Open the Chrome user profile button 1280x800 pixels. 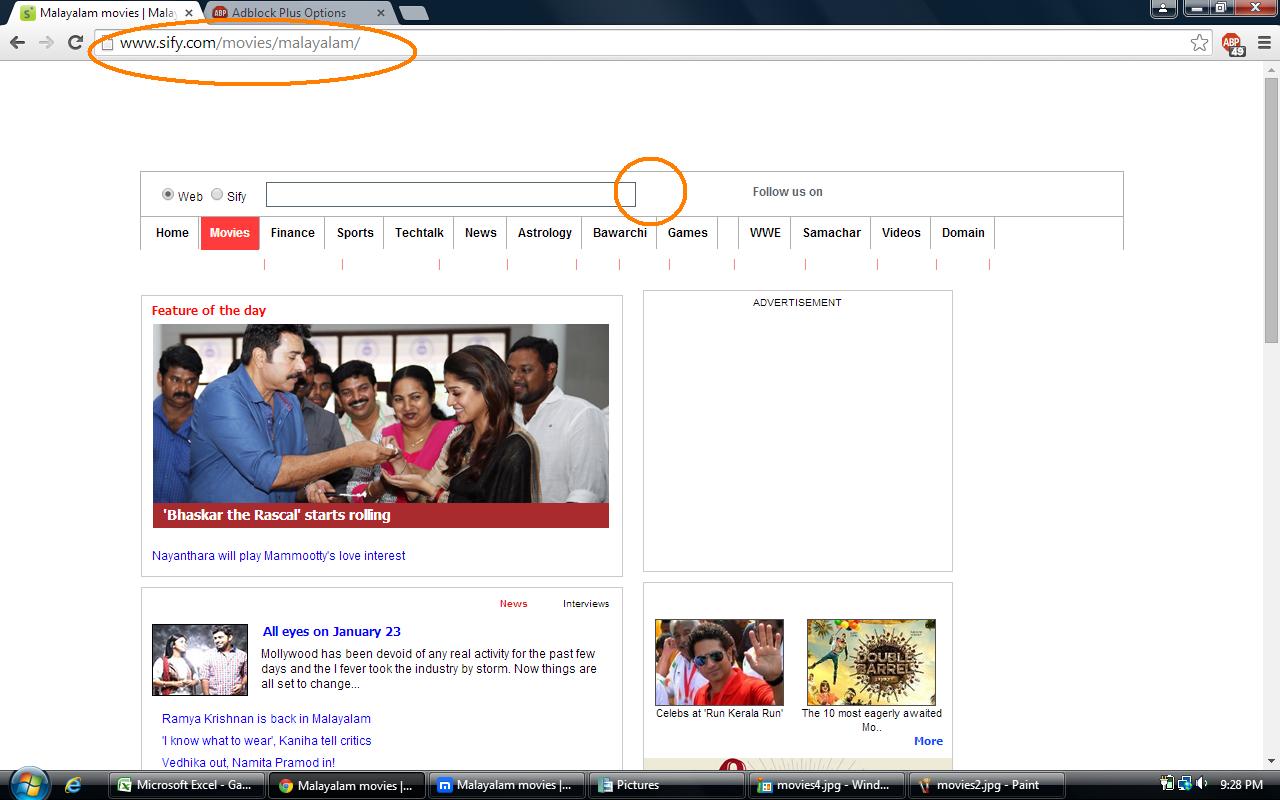(x=1163, y=8)
